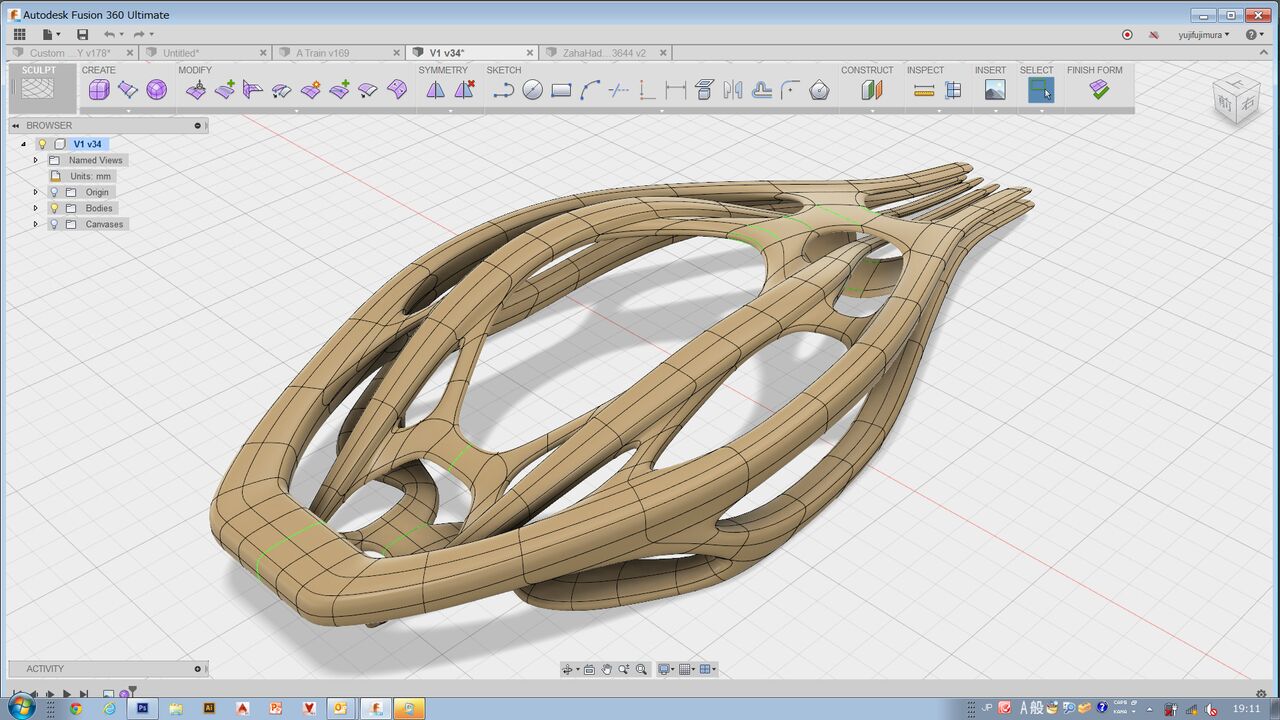The height and width of the screenshot is (720, 1280).
Task: Toggle Origin folder visibility lightbulb
Action: (54, 192)
